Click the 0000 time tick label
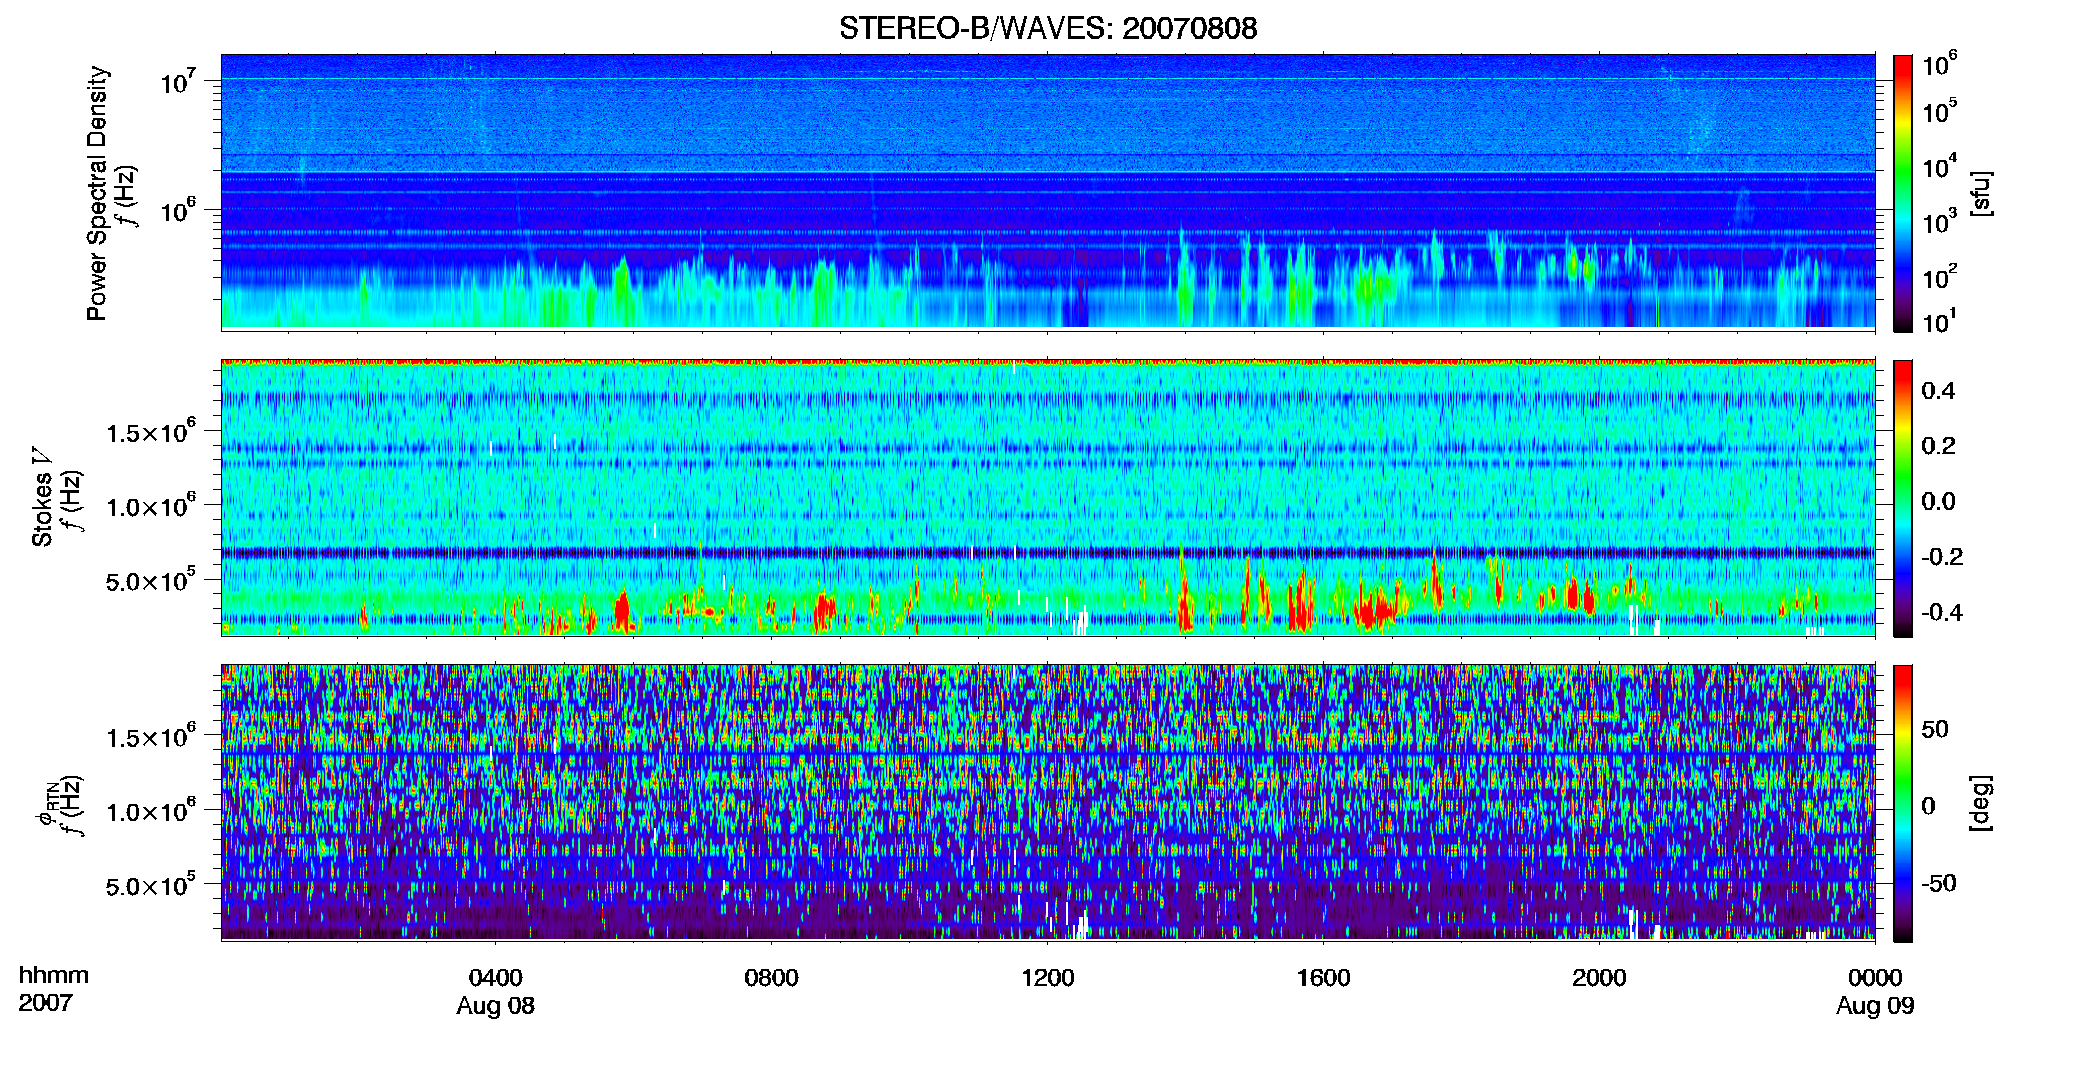The height and width of the screenshot is (1080, 2096). click(1875, 978)
